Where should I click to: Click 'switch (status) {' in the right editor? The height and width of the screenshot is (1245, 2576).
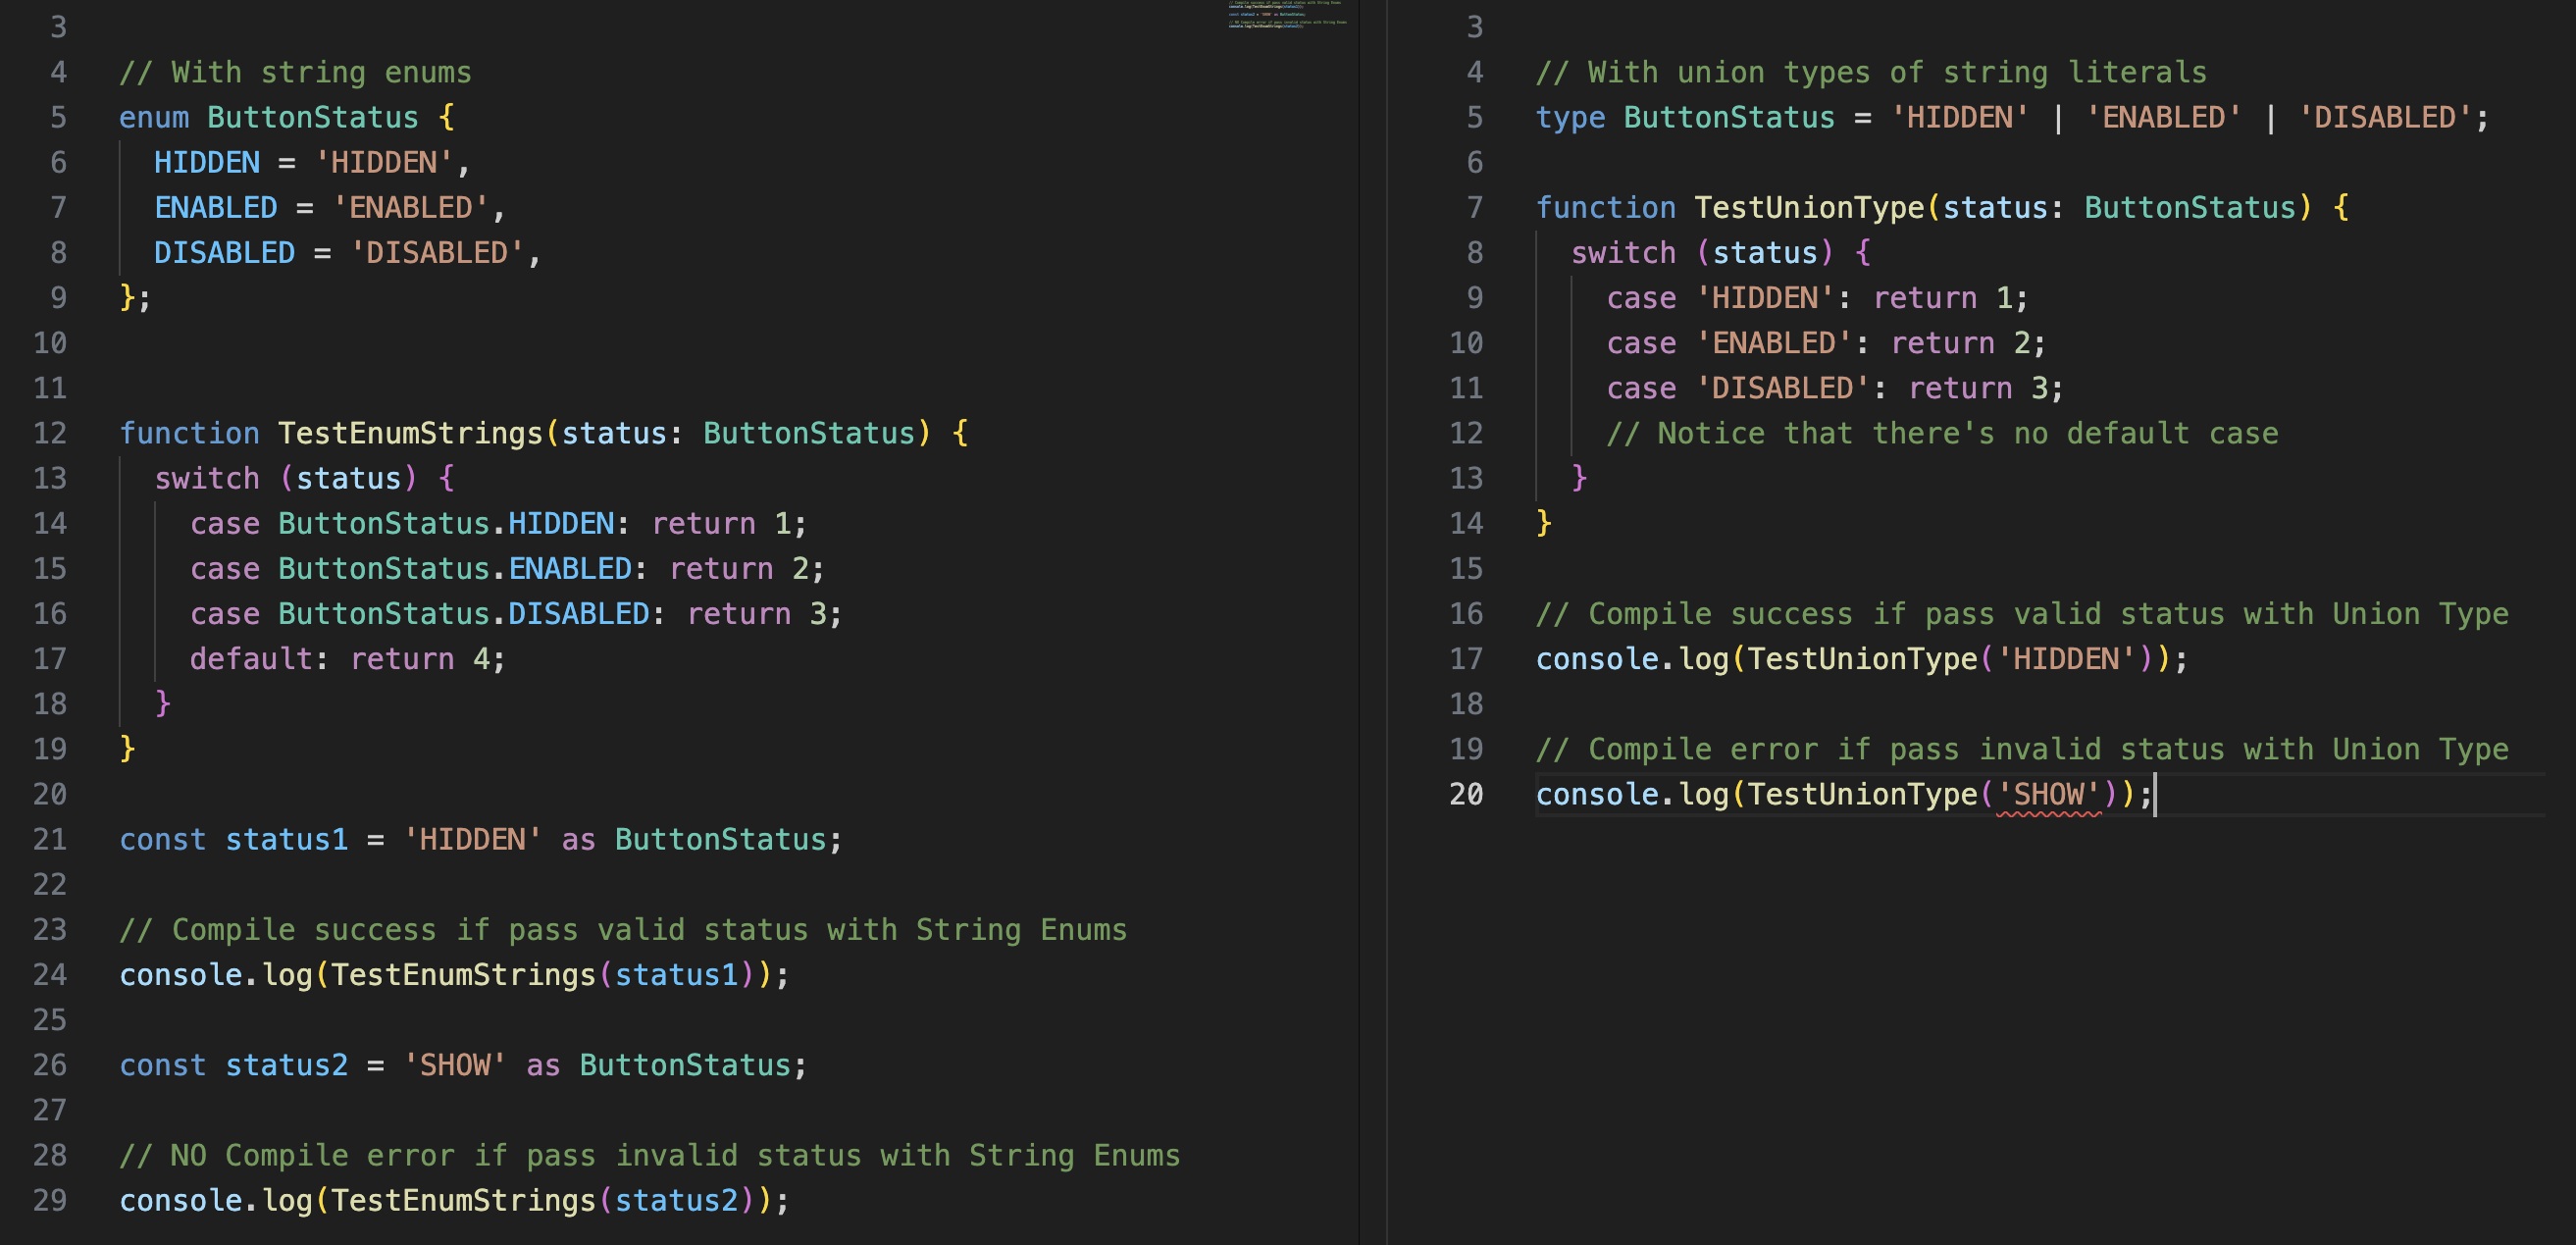[x=1721, y=252]
